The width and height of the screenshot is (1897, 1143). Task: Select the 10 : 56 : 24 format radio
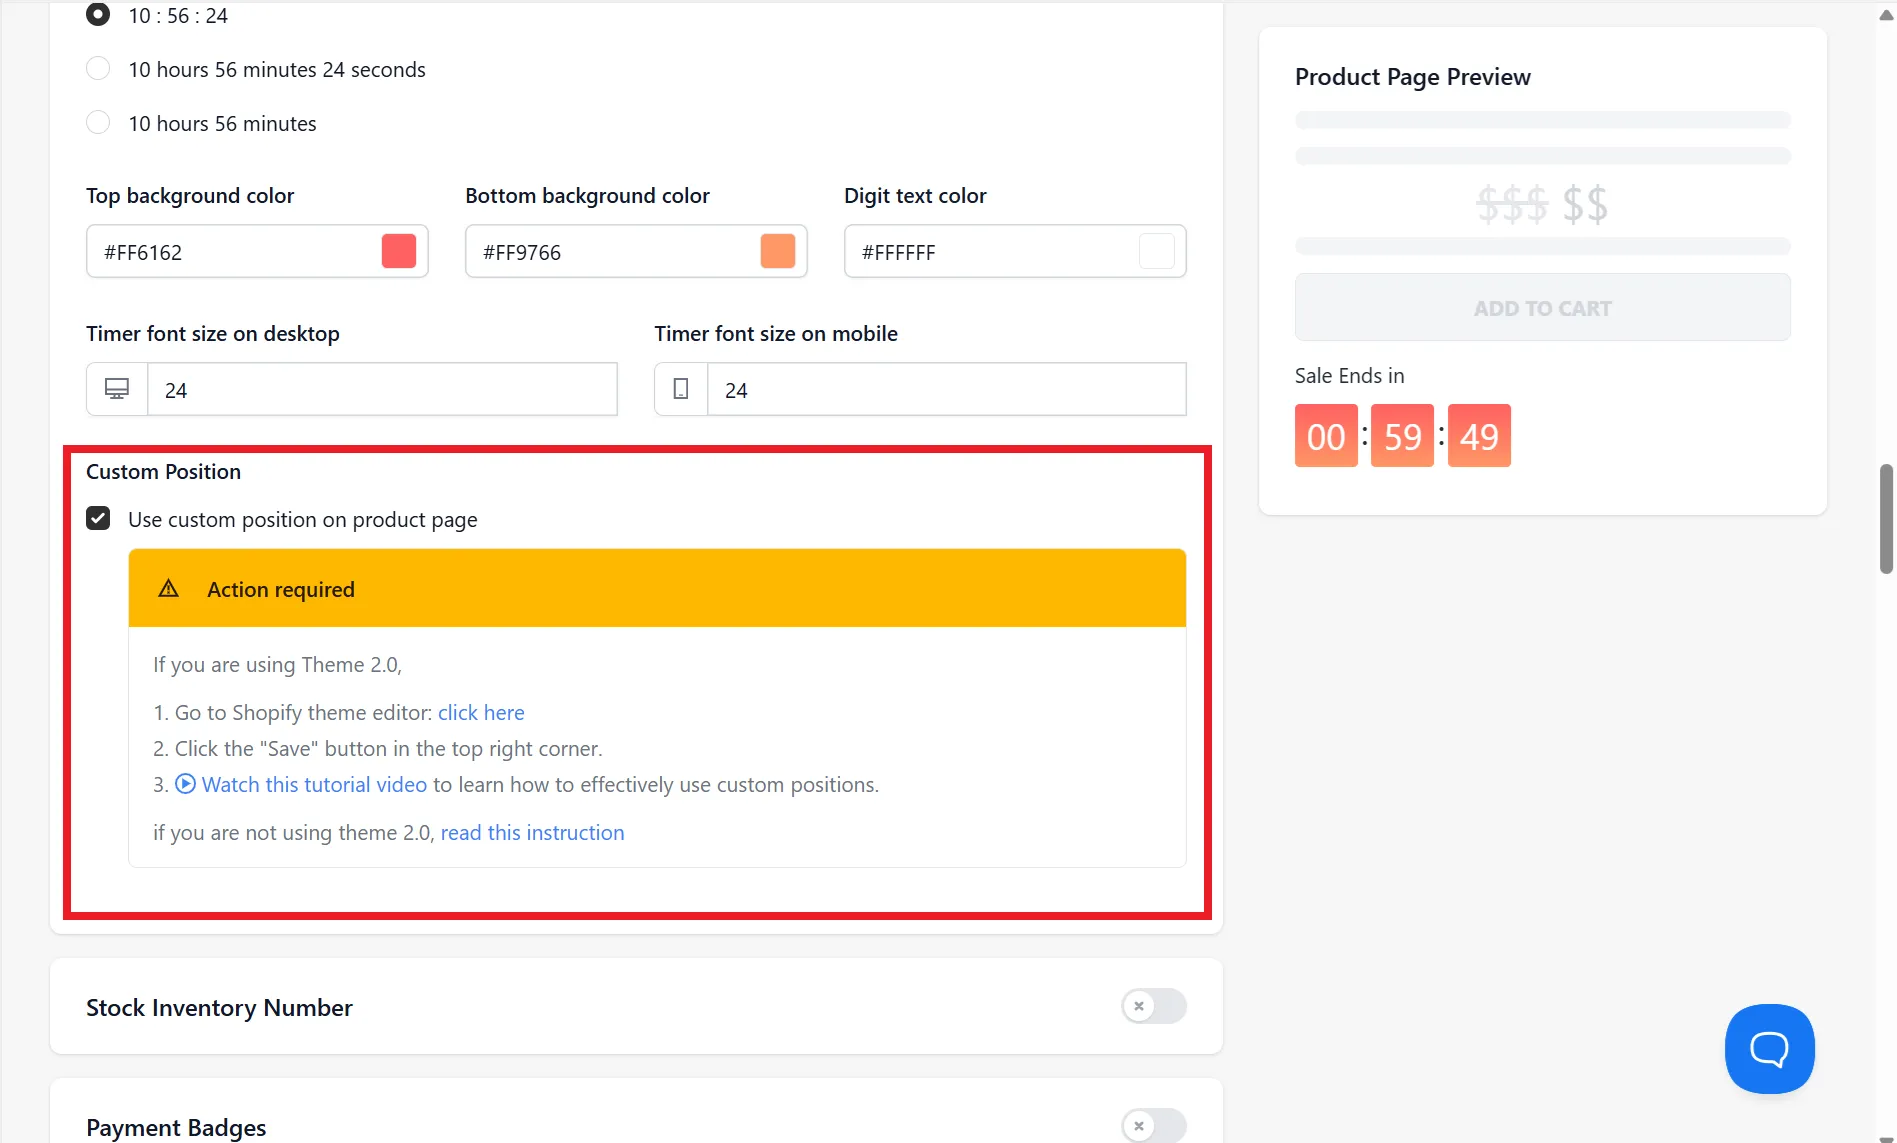98,15
